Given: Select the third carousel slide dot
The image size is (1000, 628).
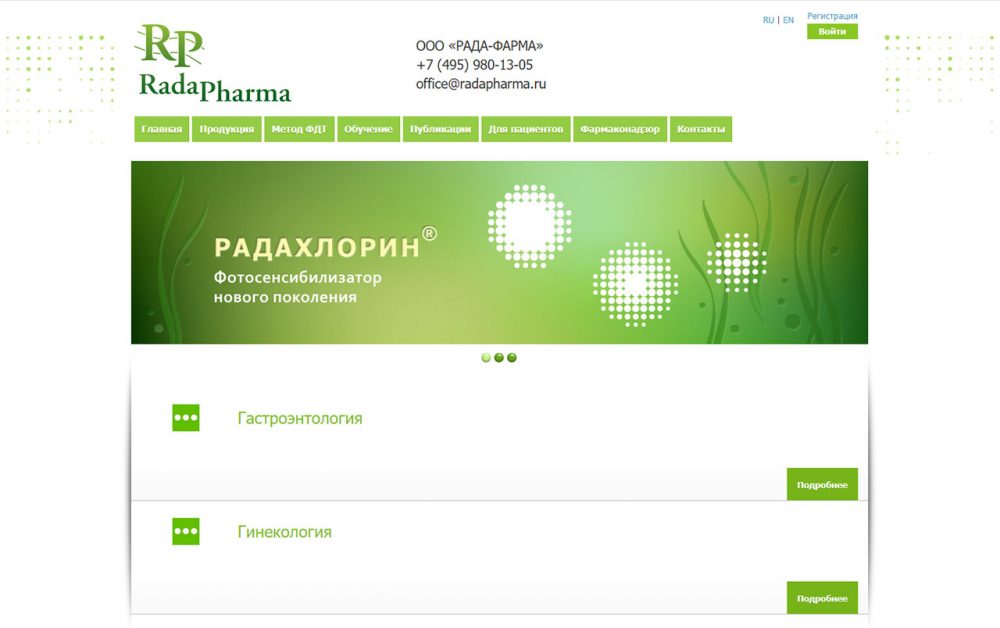Looking at the screenshot, I should tap(512, 357).
